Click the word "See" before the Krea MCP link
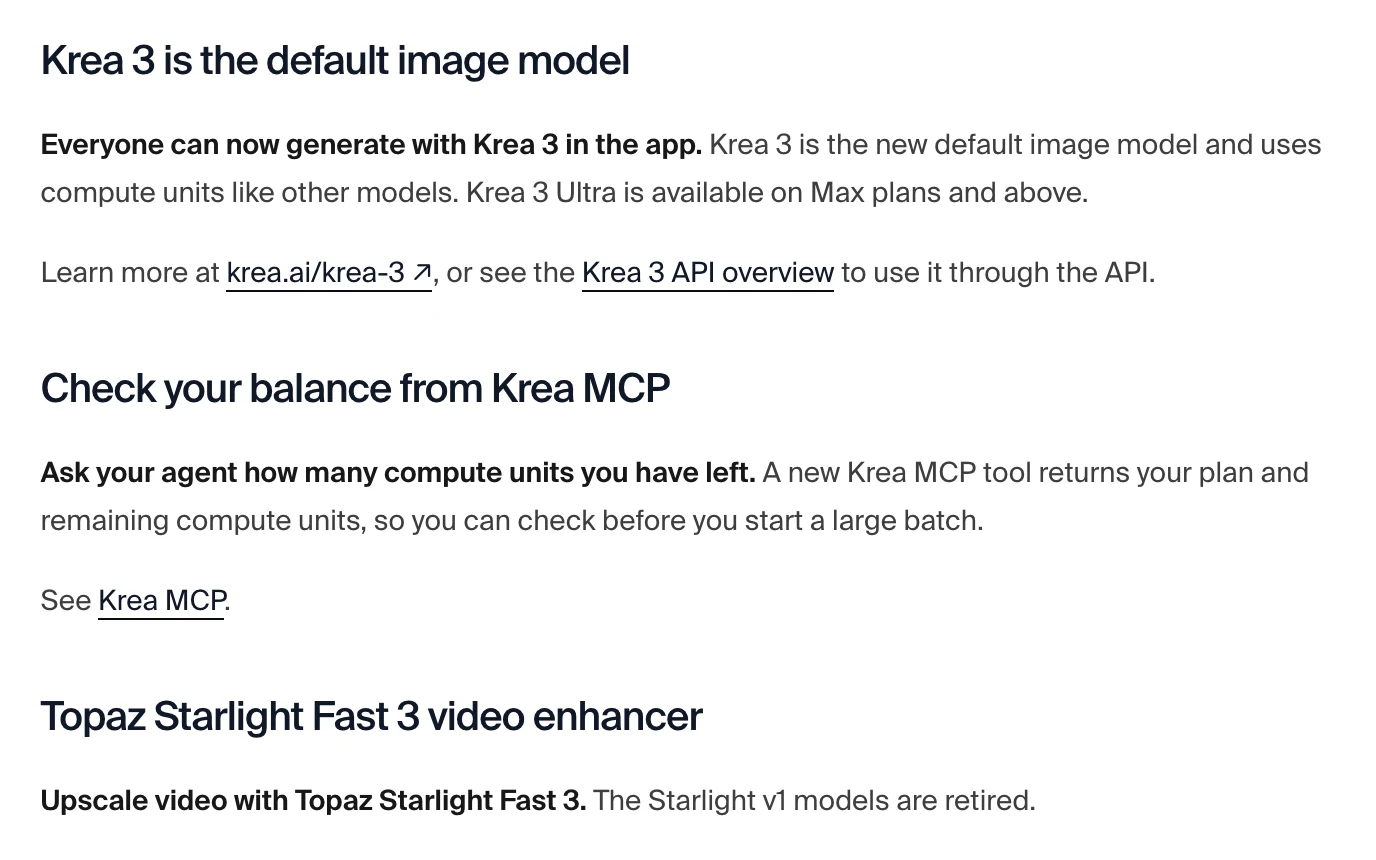 coord(66,600)
